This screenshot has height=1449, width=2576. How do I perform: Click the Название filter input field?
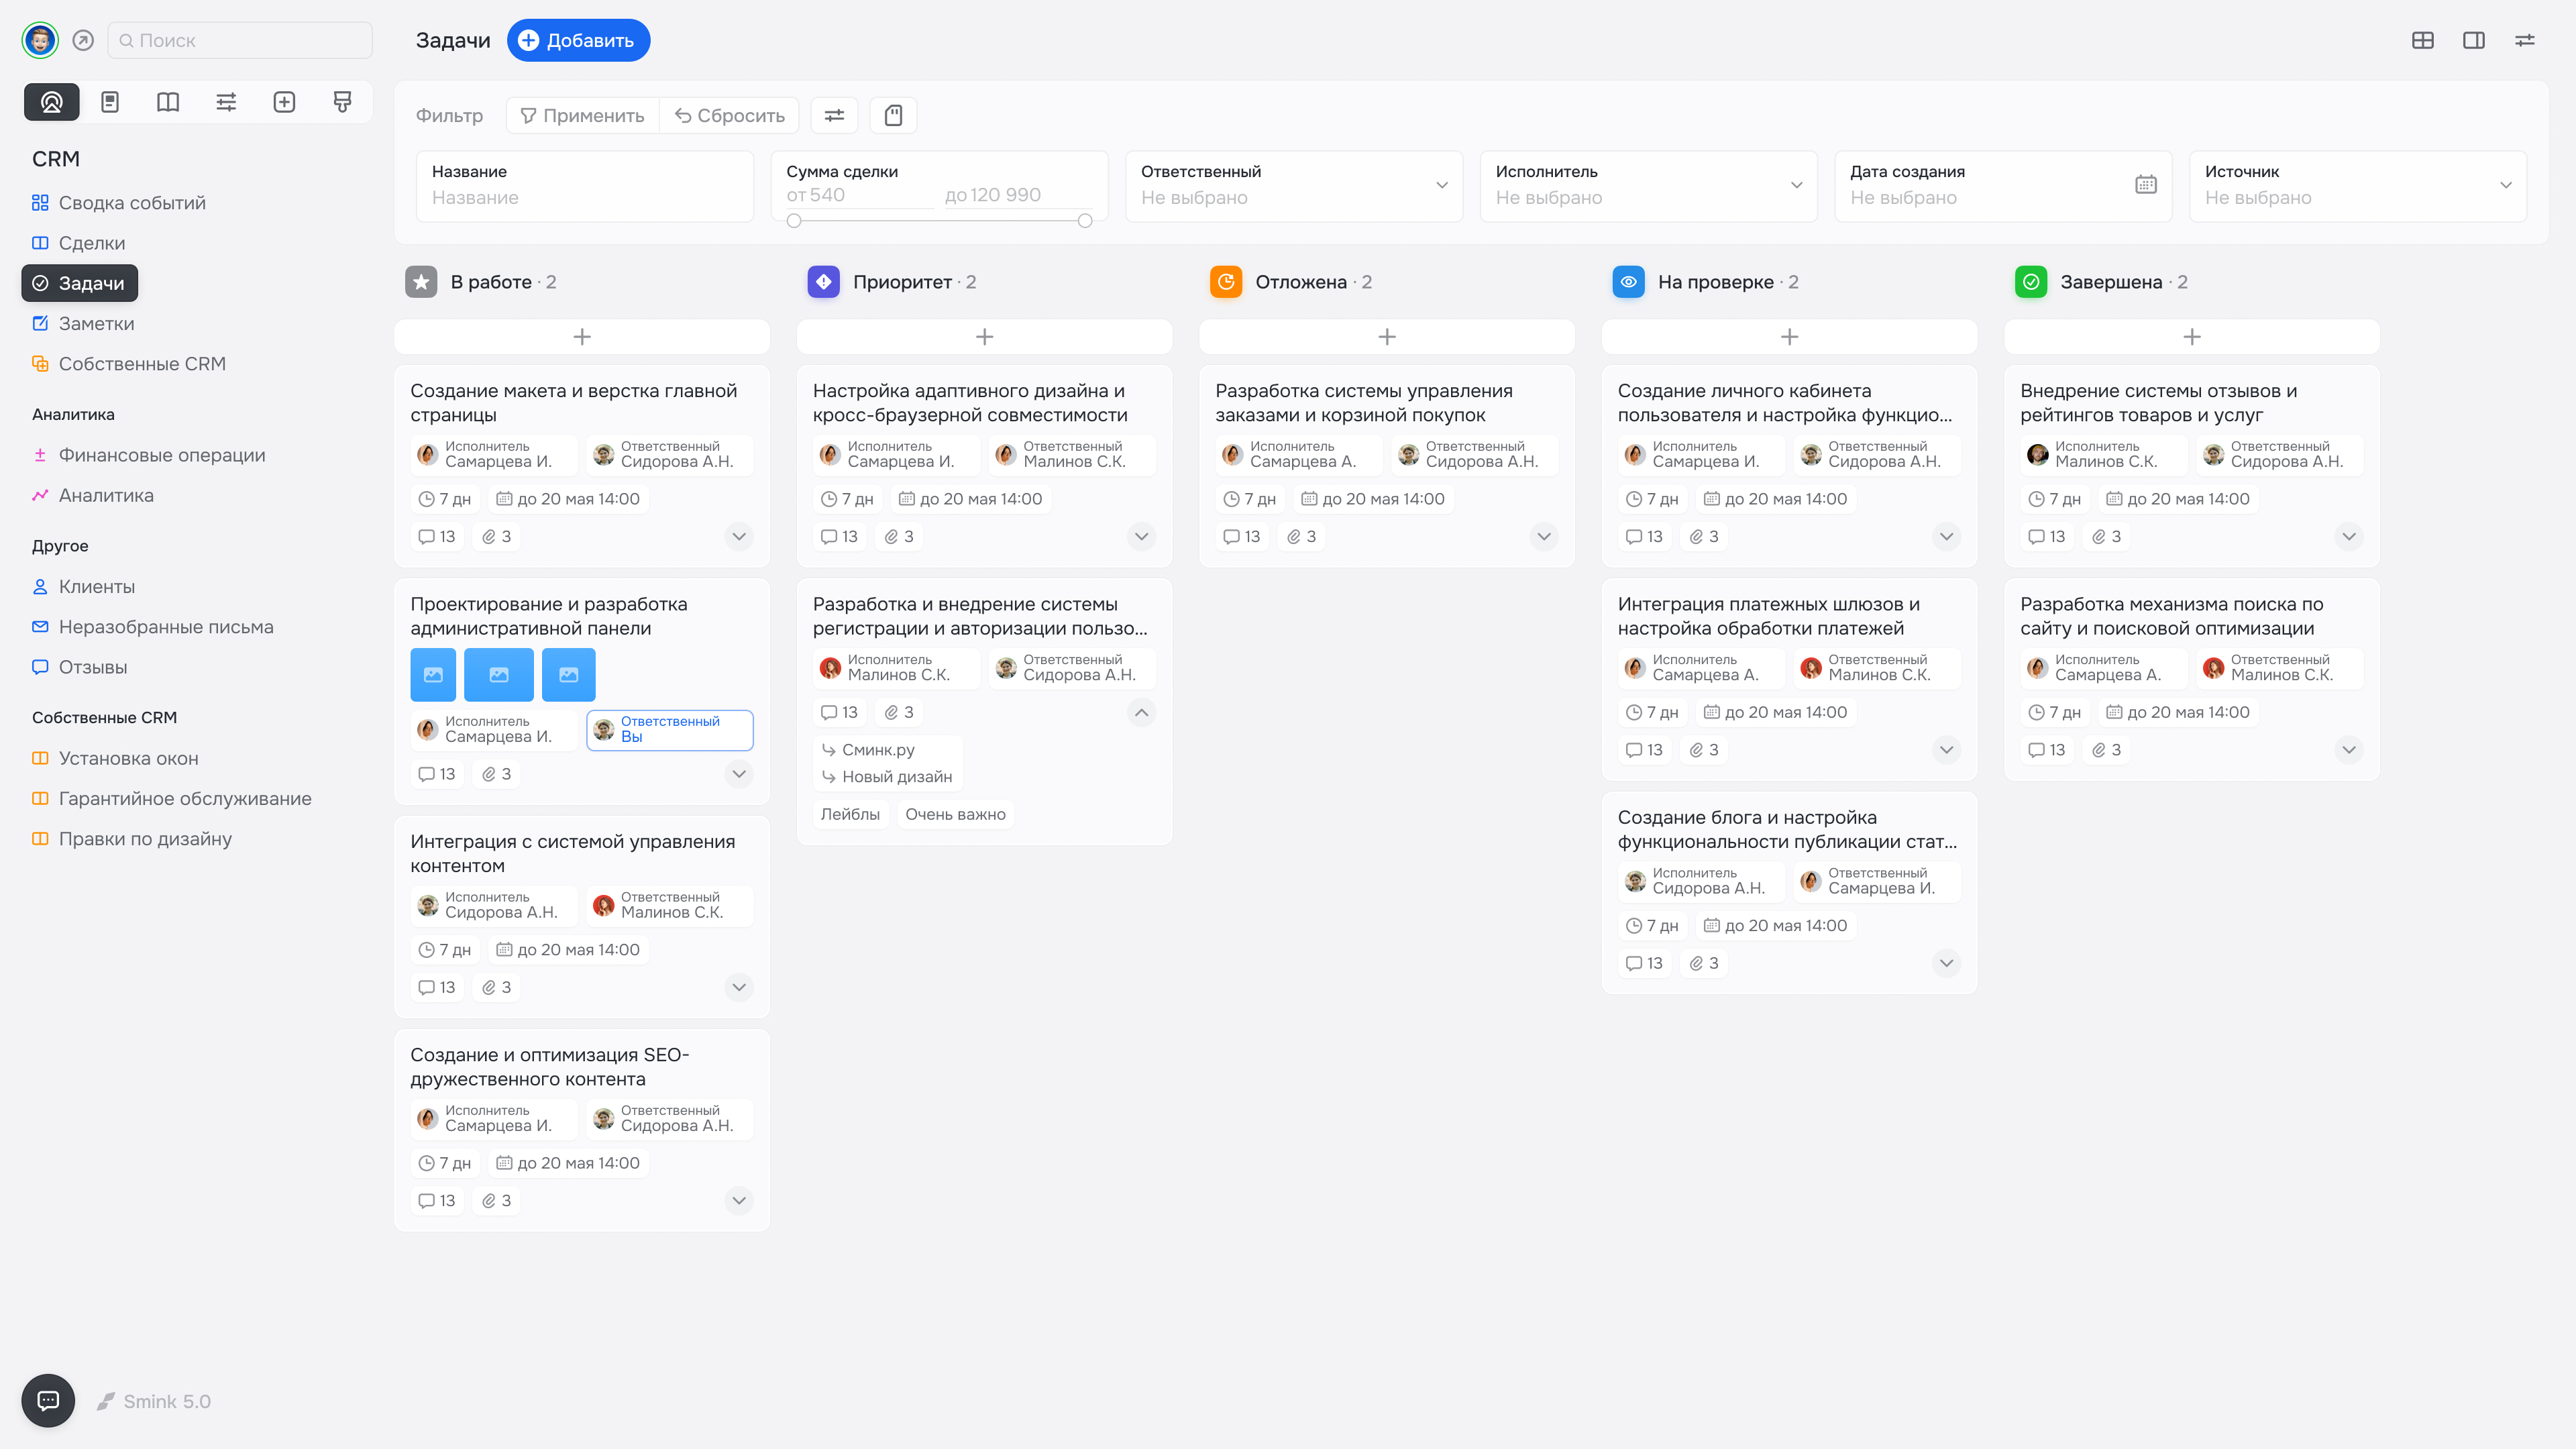(584, 197)
